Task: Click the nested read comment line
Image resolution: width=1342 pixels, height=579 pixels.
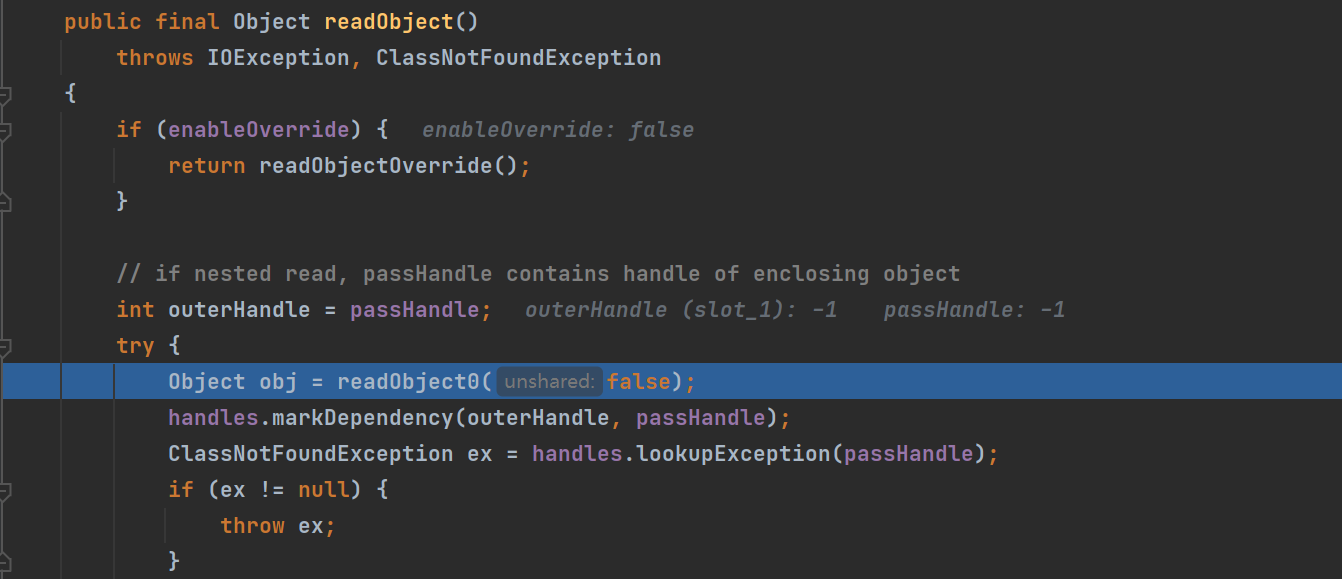Action: point(538,274)
